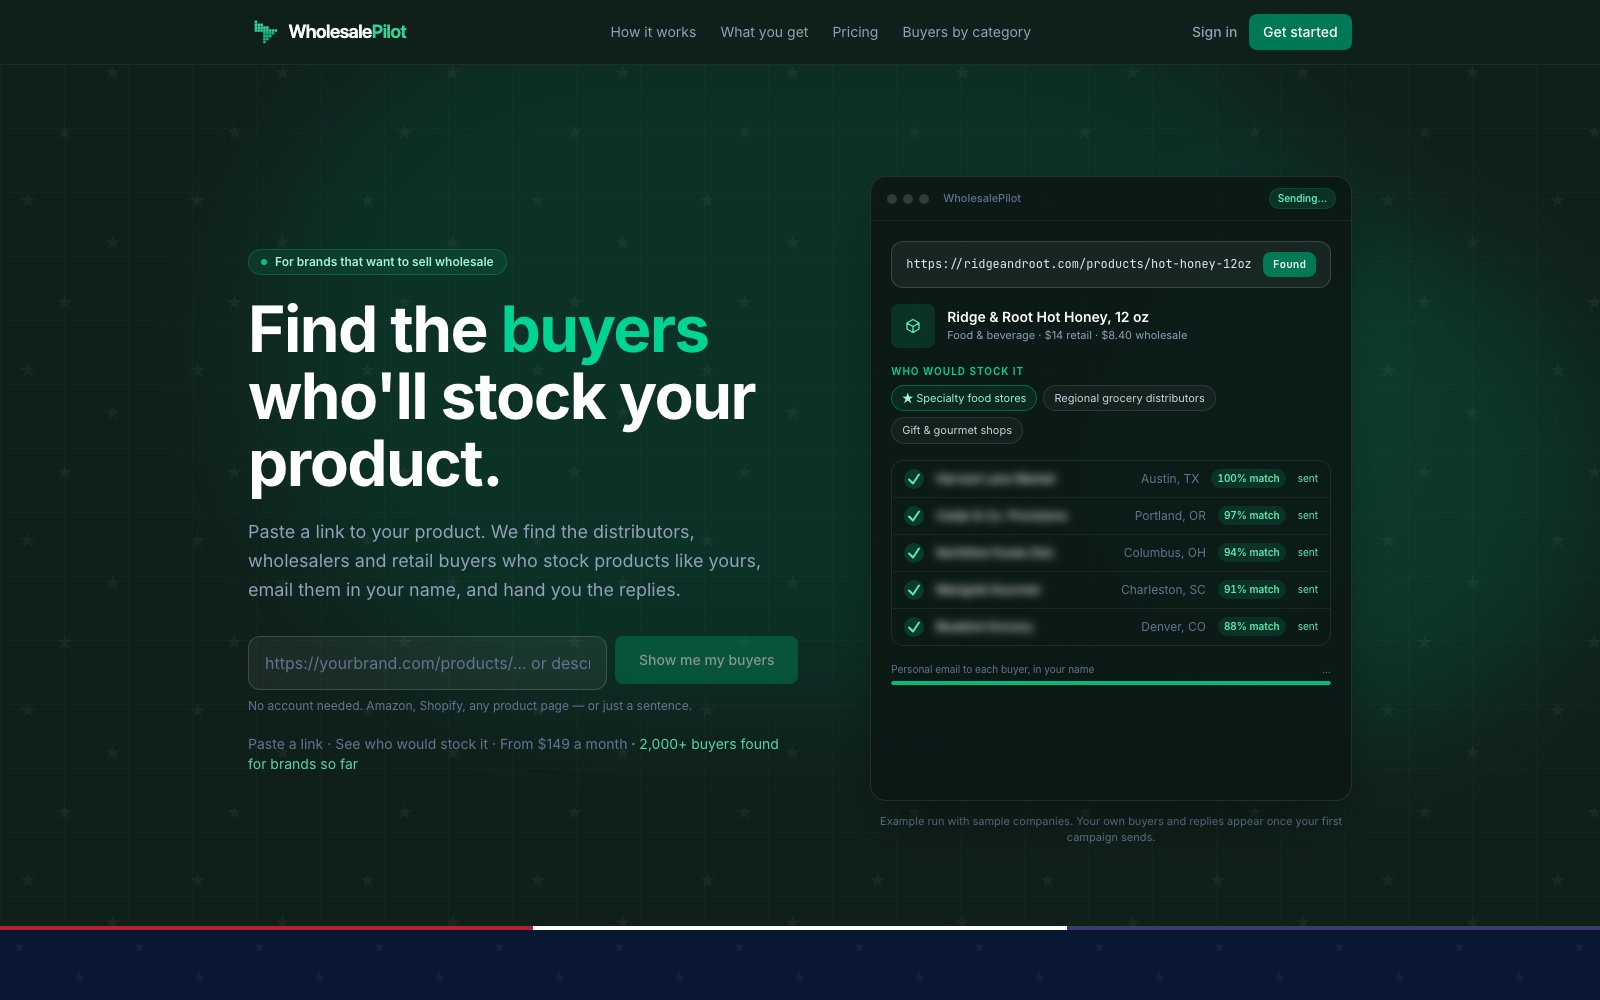Viewport: 1600px width, 1000px height.
Task: Click the WholesalePilot wordmark in the header
Action: click(347, 32)
